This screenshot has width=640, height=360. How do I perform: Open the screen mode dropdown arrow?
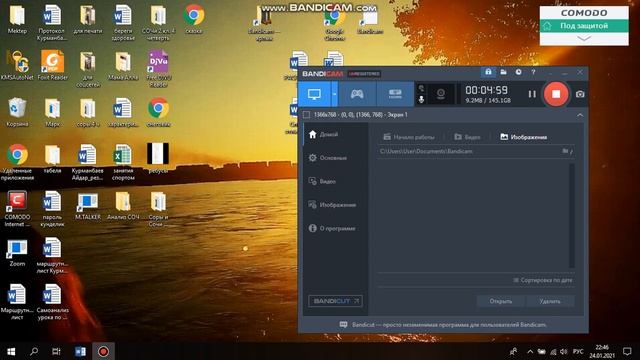point(334,94)
